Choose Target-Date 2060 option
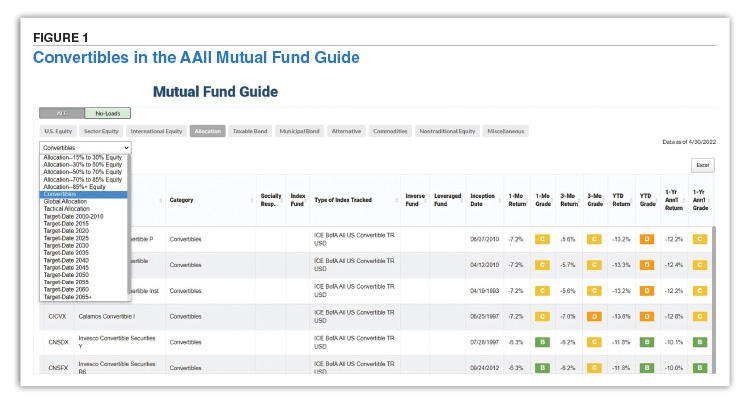The image size is (750, 406). pos(83,289)
